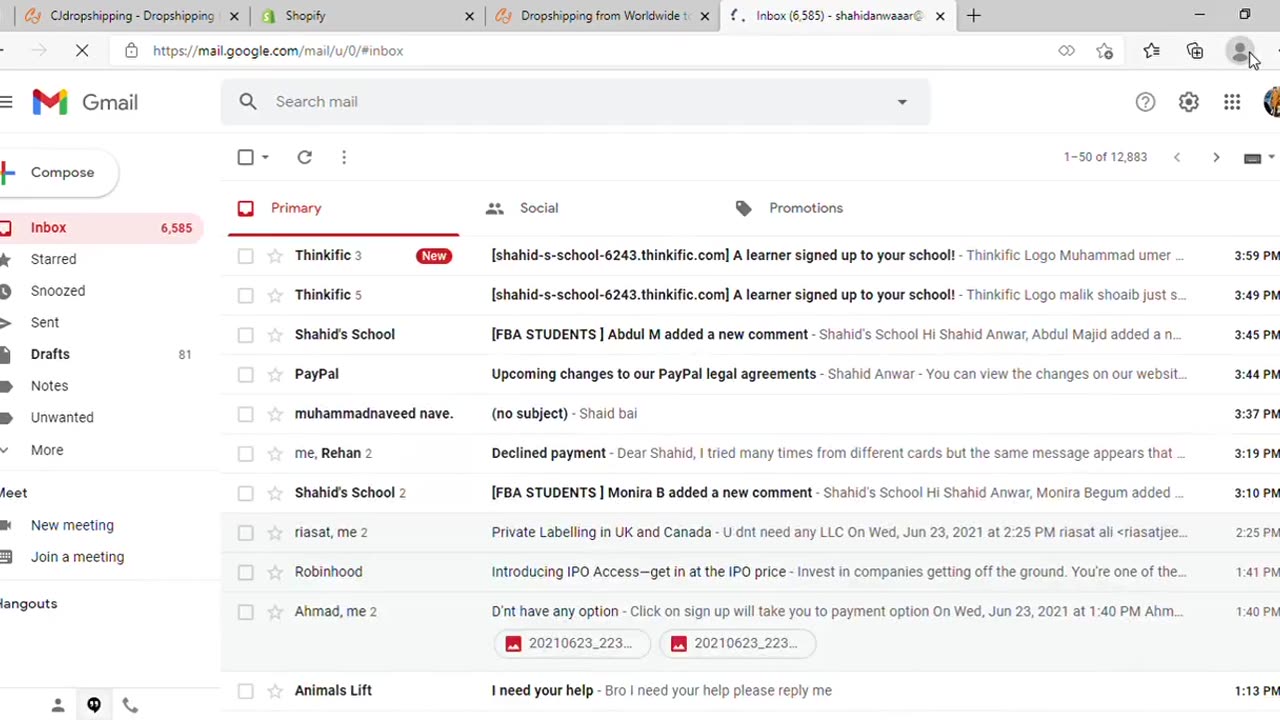Open the Sent folder
The image size is (1280, 720).
pos(45,322)
